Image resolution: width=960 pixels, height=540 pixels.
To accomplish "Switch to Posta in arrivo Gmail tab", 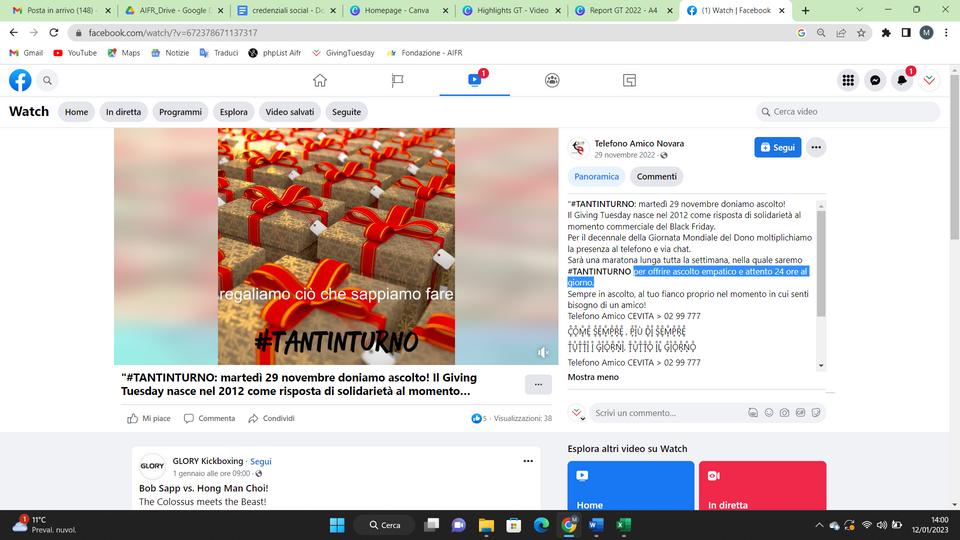I will pos(60,10).
